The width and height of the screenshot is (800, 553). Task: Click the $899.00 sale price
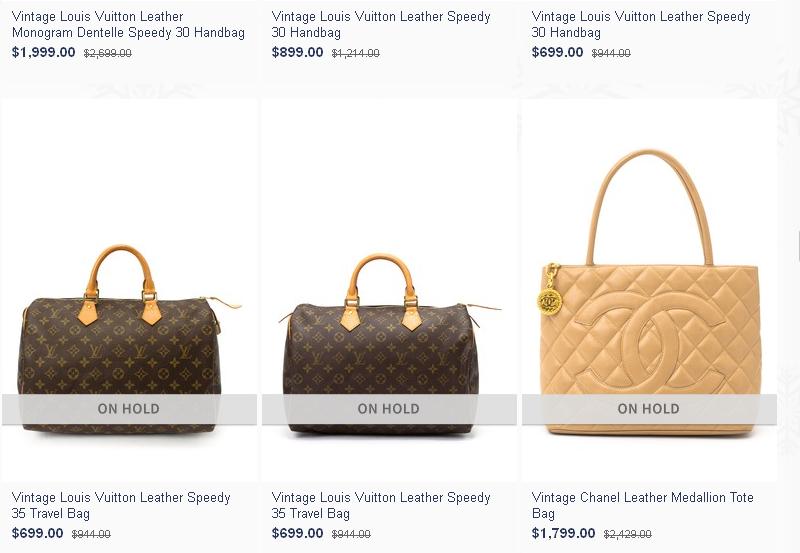[297, 52]
